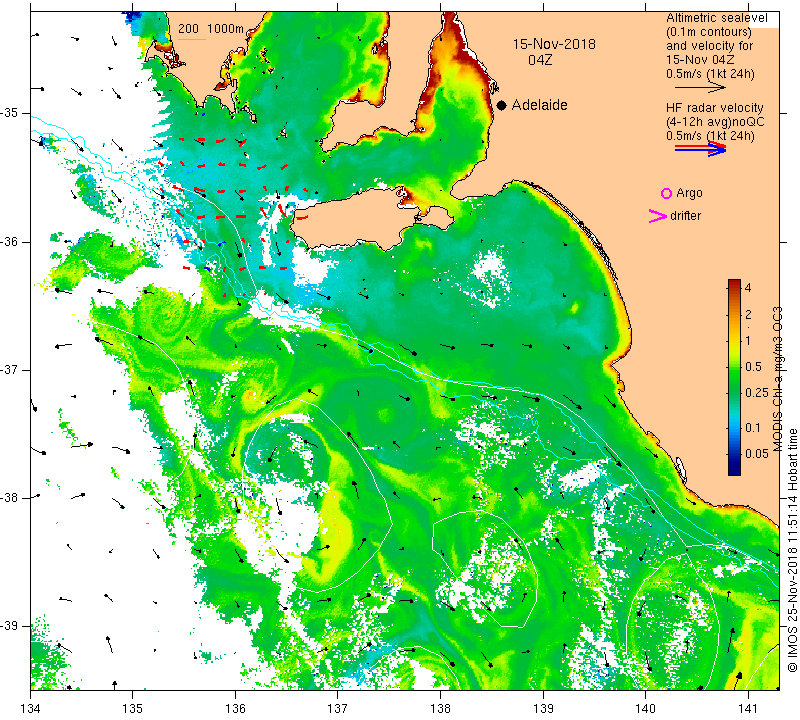Click the longitude axis label 138
The image size is (800, 720).
pyautogui.click(x=440, y=709)
